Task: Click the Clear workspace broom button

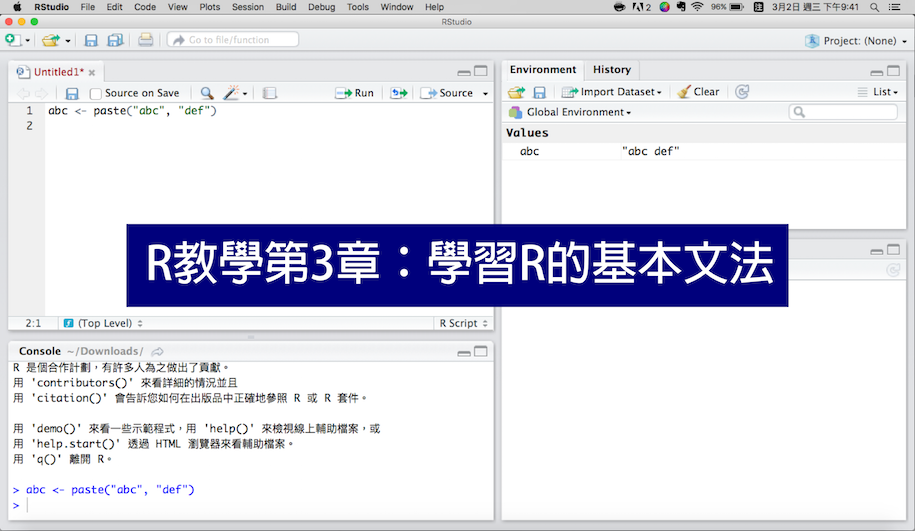Action: coord(698,92)
